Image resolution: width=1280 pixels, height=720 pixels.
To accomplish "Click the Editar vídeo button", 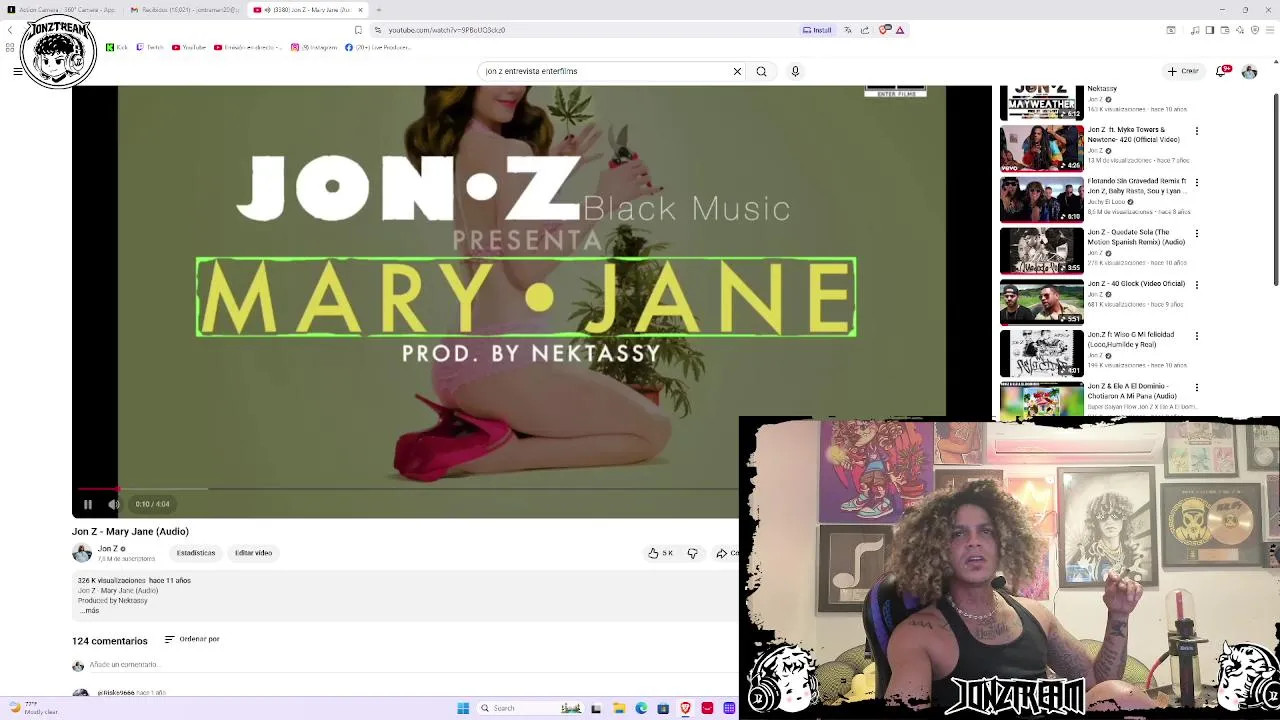I will pos(253,553).
